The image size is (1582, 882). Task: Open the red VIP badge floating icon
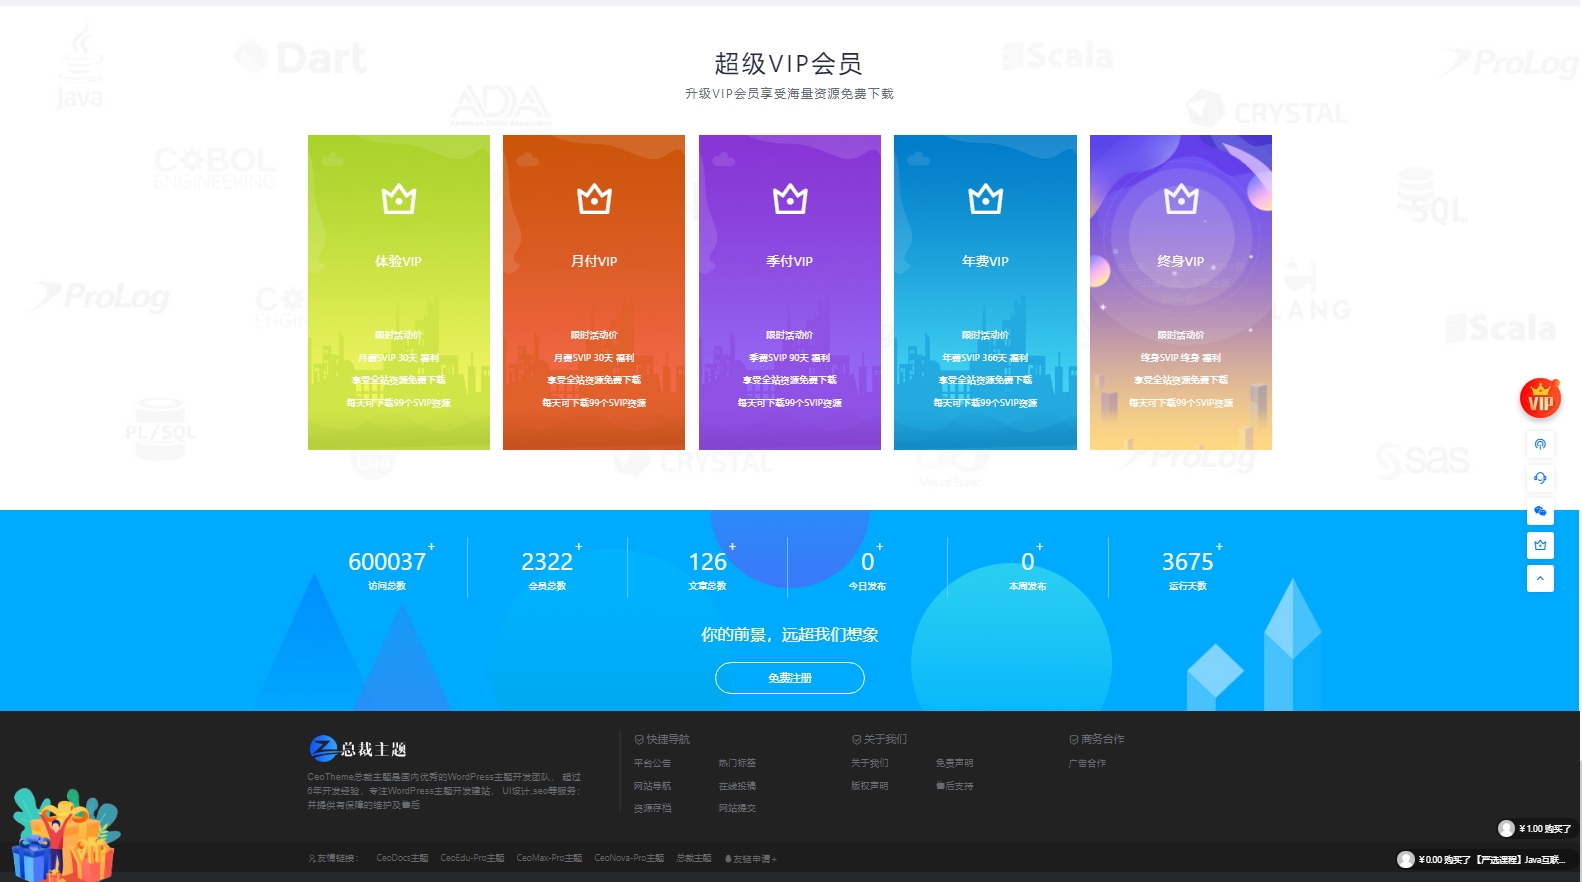(1540, 399)
